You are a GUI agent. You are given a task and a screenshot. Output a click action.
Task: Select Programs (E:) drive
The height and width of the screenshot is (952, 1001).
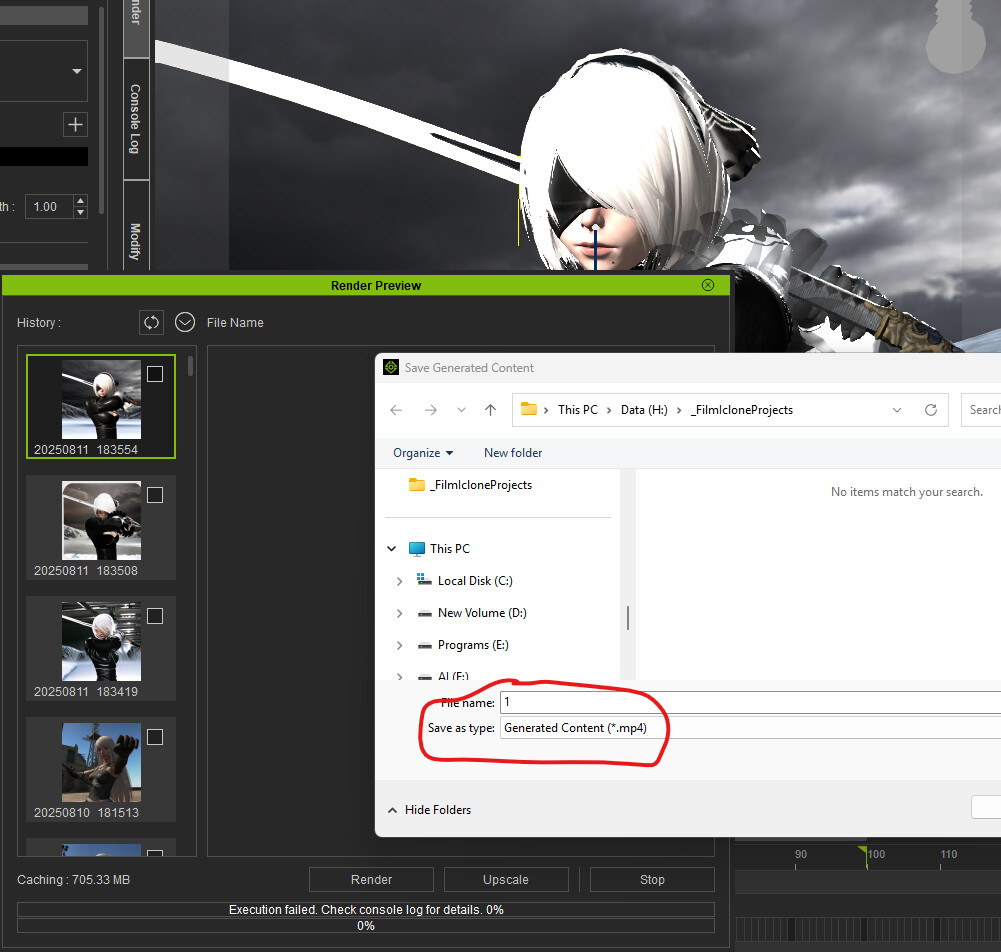coord(473,645)
